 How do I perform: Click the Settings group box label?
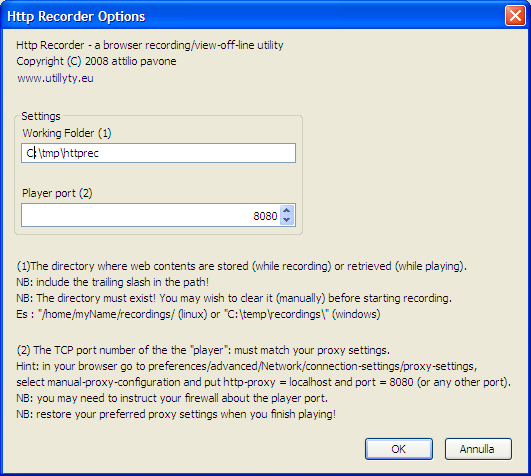(x=41, y=116)
